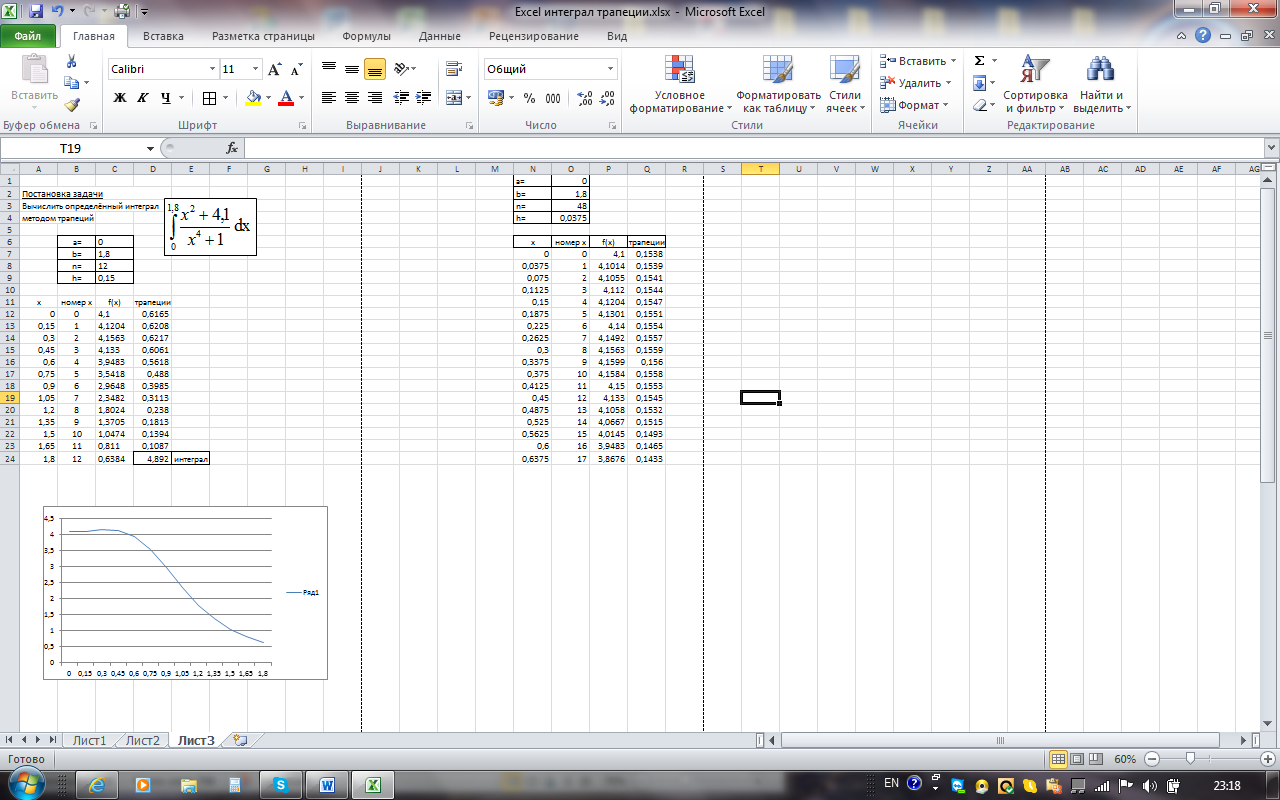Insert AutoSum with the sigma icon

coord(980,61)
